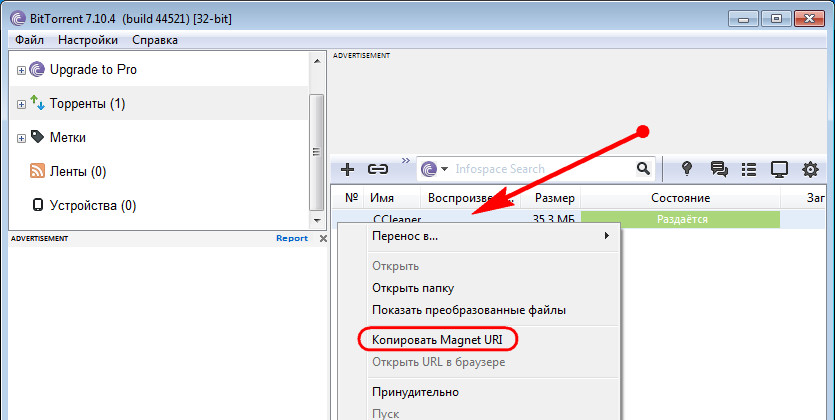Viewport: 835px width, 420px height.
Task: Select Upgrade to Pro in sidebar
Action: [x=93, y=70]
